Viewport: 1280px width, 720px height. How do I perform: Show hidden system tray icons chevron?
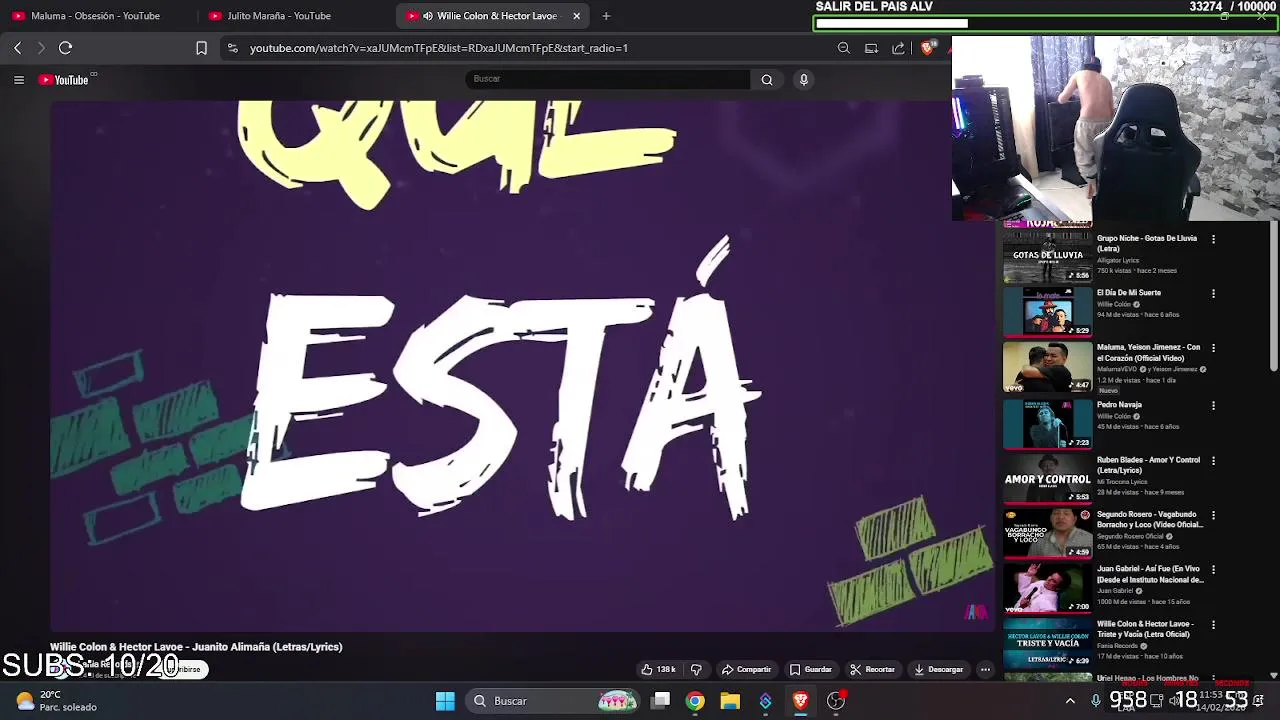tap(1070, 701)
